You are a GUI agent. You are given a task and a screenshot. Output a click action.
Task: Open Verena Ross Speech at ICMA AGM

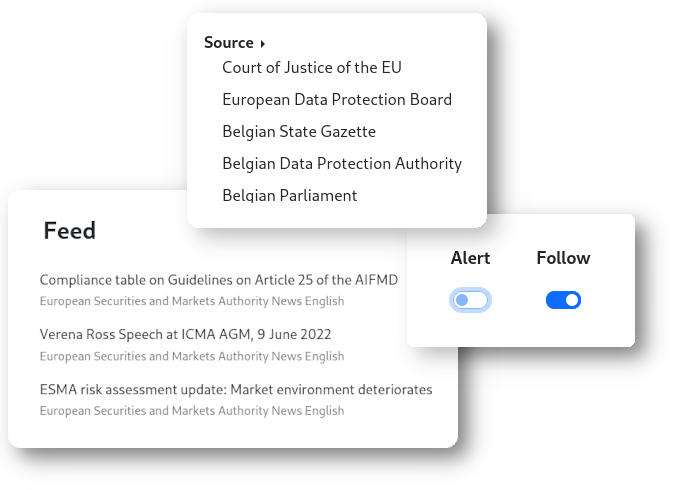coord(185,334)
